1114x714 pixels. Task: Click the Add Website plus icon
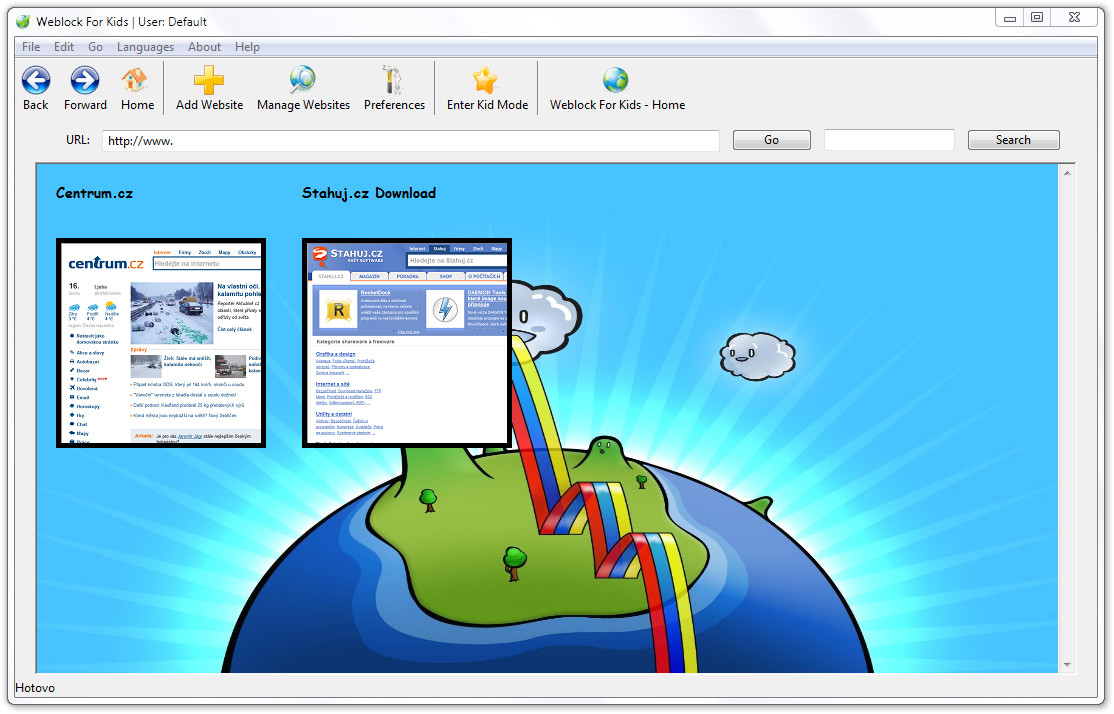(209, 80)
